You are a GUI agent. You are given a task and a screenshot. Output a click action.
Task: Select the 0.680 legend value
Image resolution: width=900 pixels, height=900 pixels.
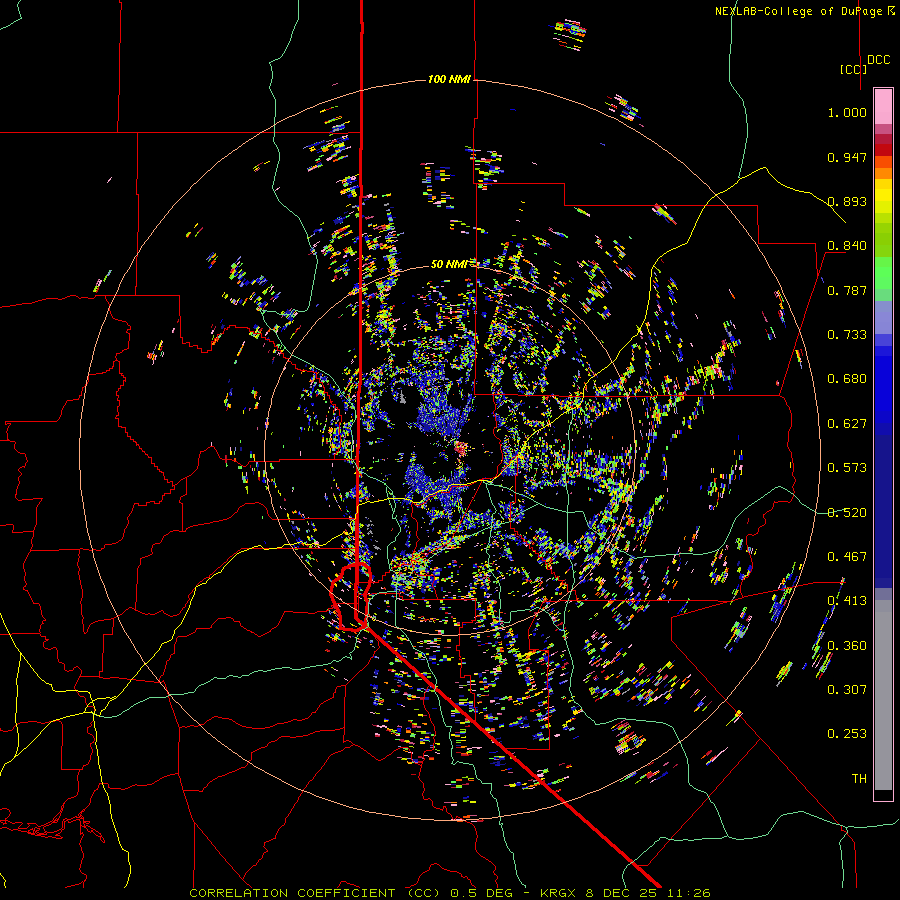coord(847,379)
